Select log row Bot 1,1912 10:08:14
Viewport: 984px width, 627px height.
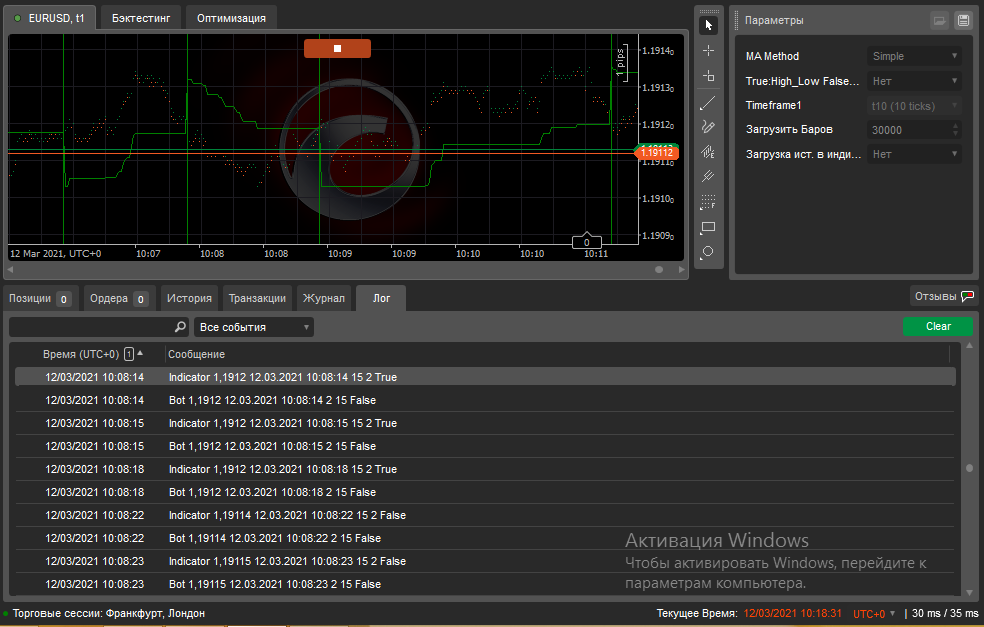pyautogui.click(x=485, y=400)
